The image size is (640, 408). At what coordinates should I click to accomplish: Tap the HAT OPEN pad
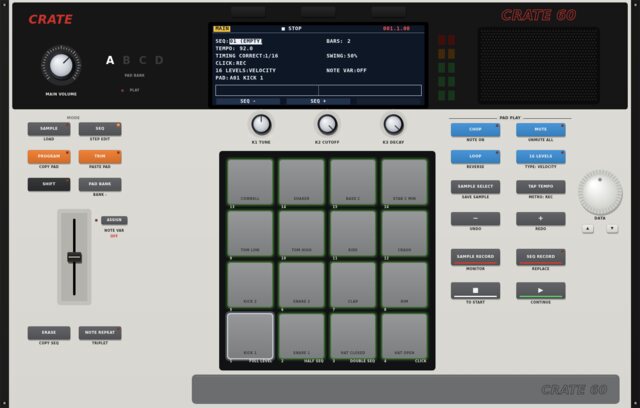(x=404, y=336)
